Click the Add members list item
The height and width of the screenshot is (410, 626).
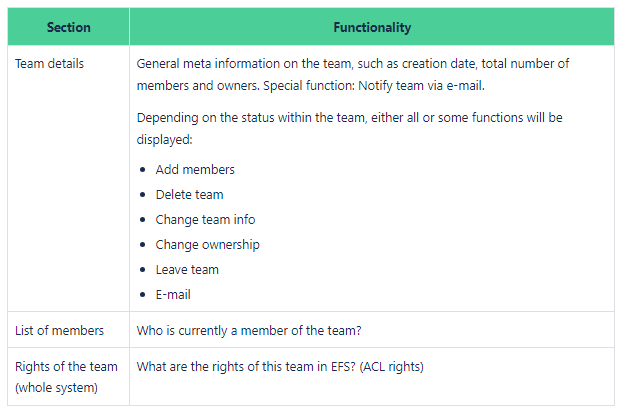tap(195, 170)
